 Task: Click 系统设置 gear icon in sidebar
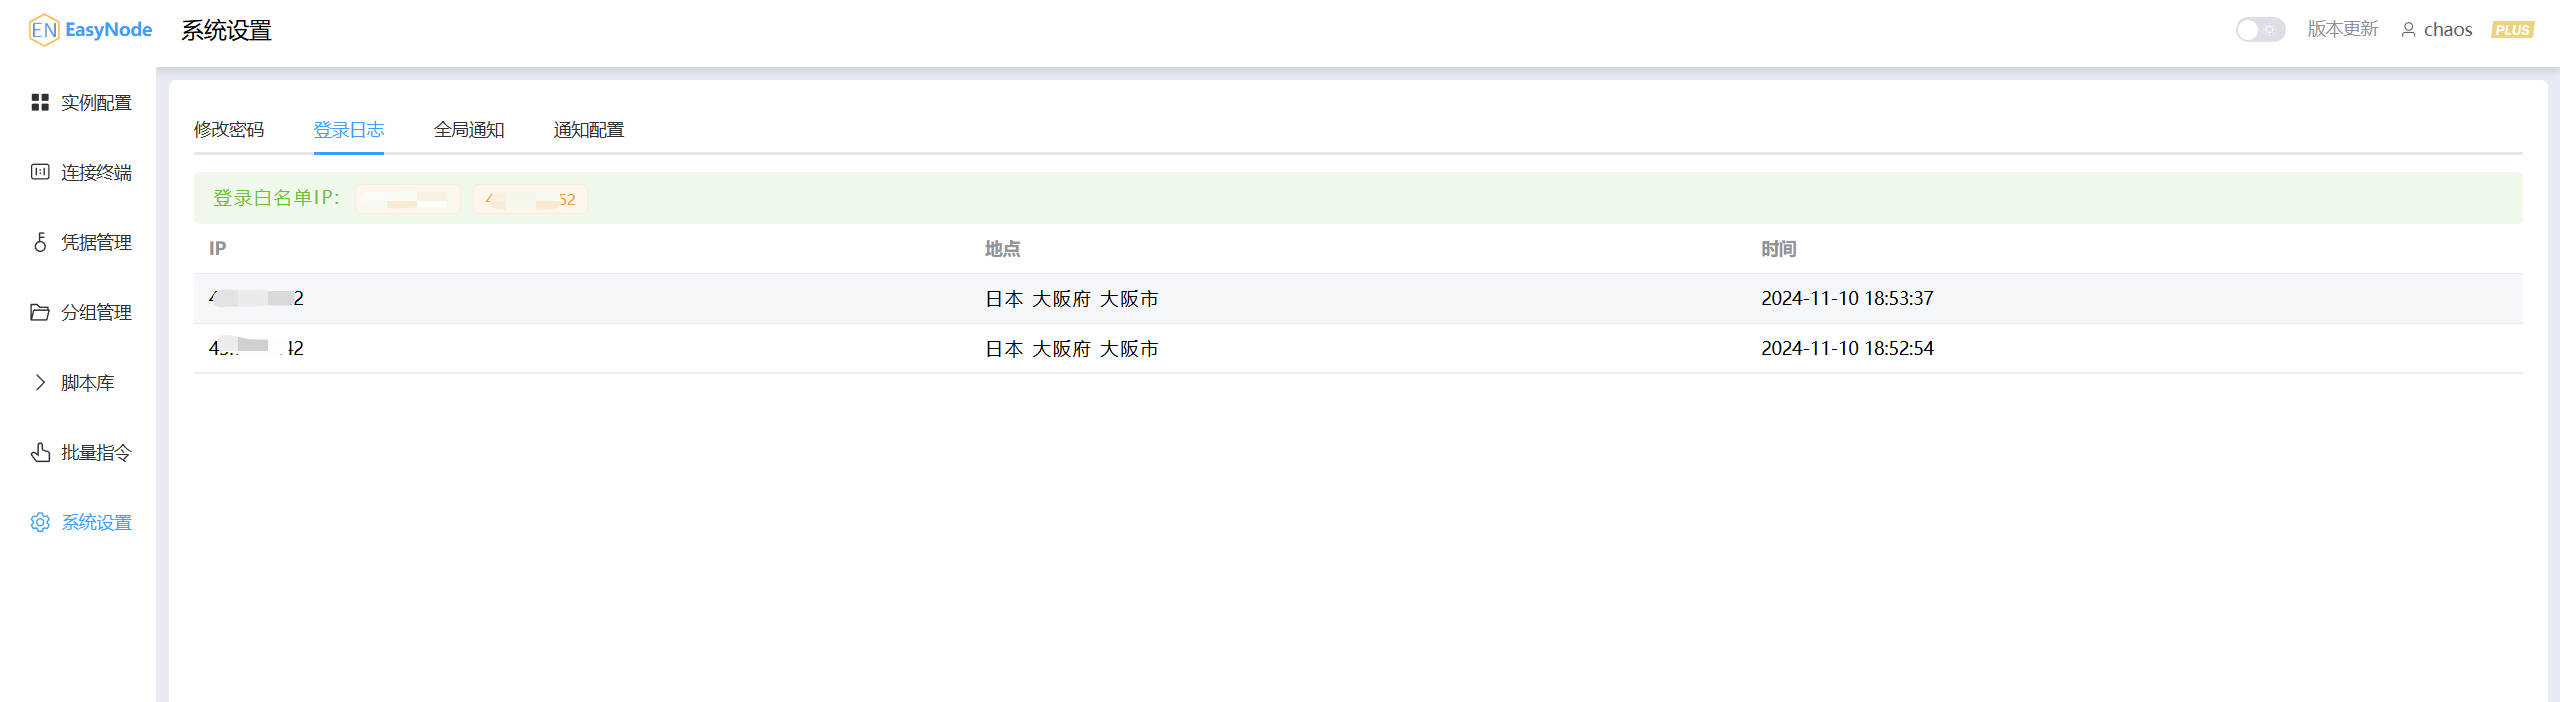[x=40, y=522]
